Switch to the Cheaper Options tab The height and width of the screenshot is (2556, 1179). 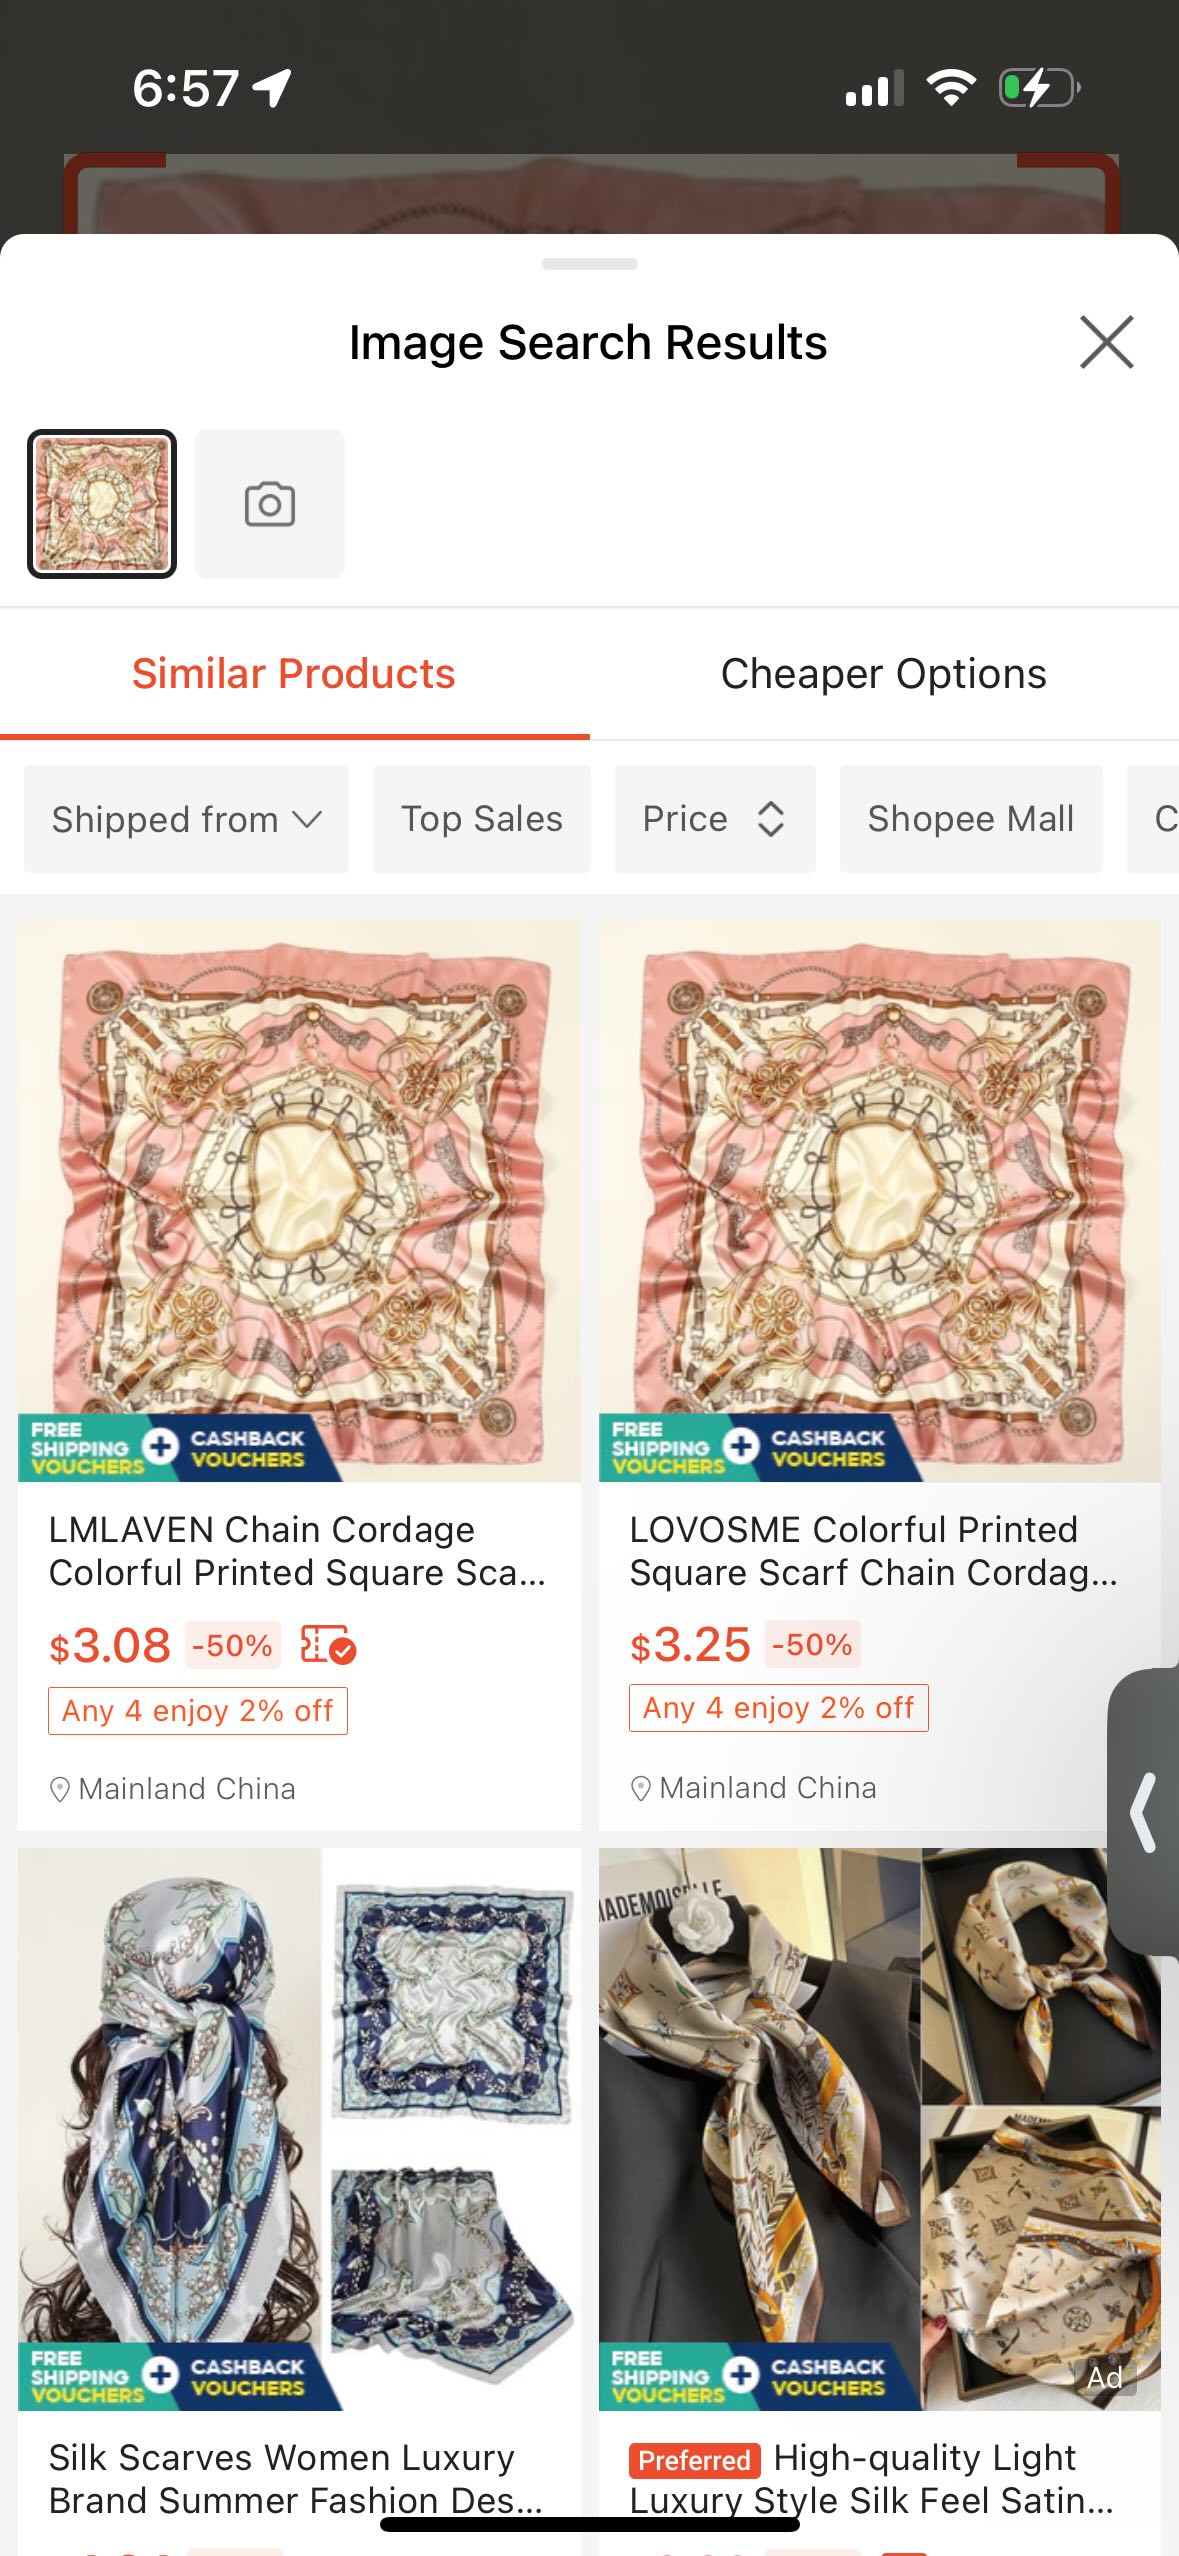883,674
